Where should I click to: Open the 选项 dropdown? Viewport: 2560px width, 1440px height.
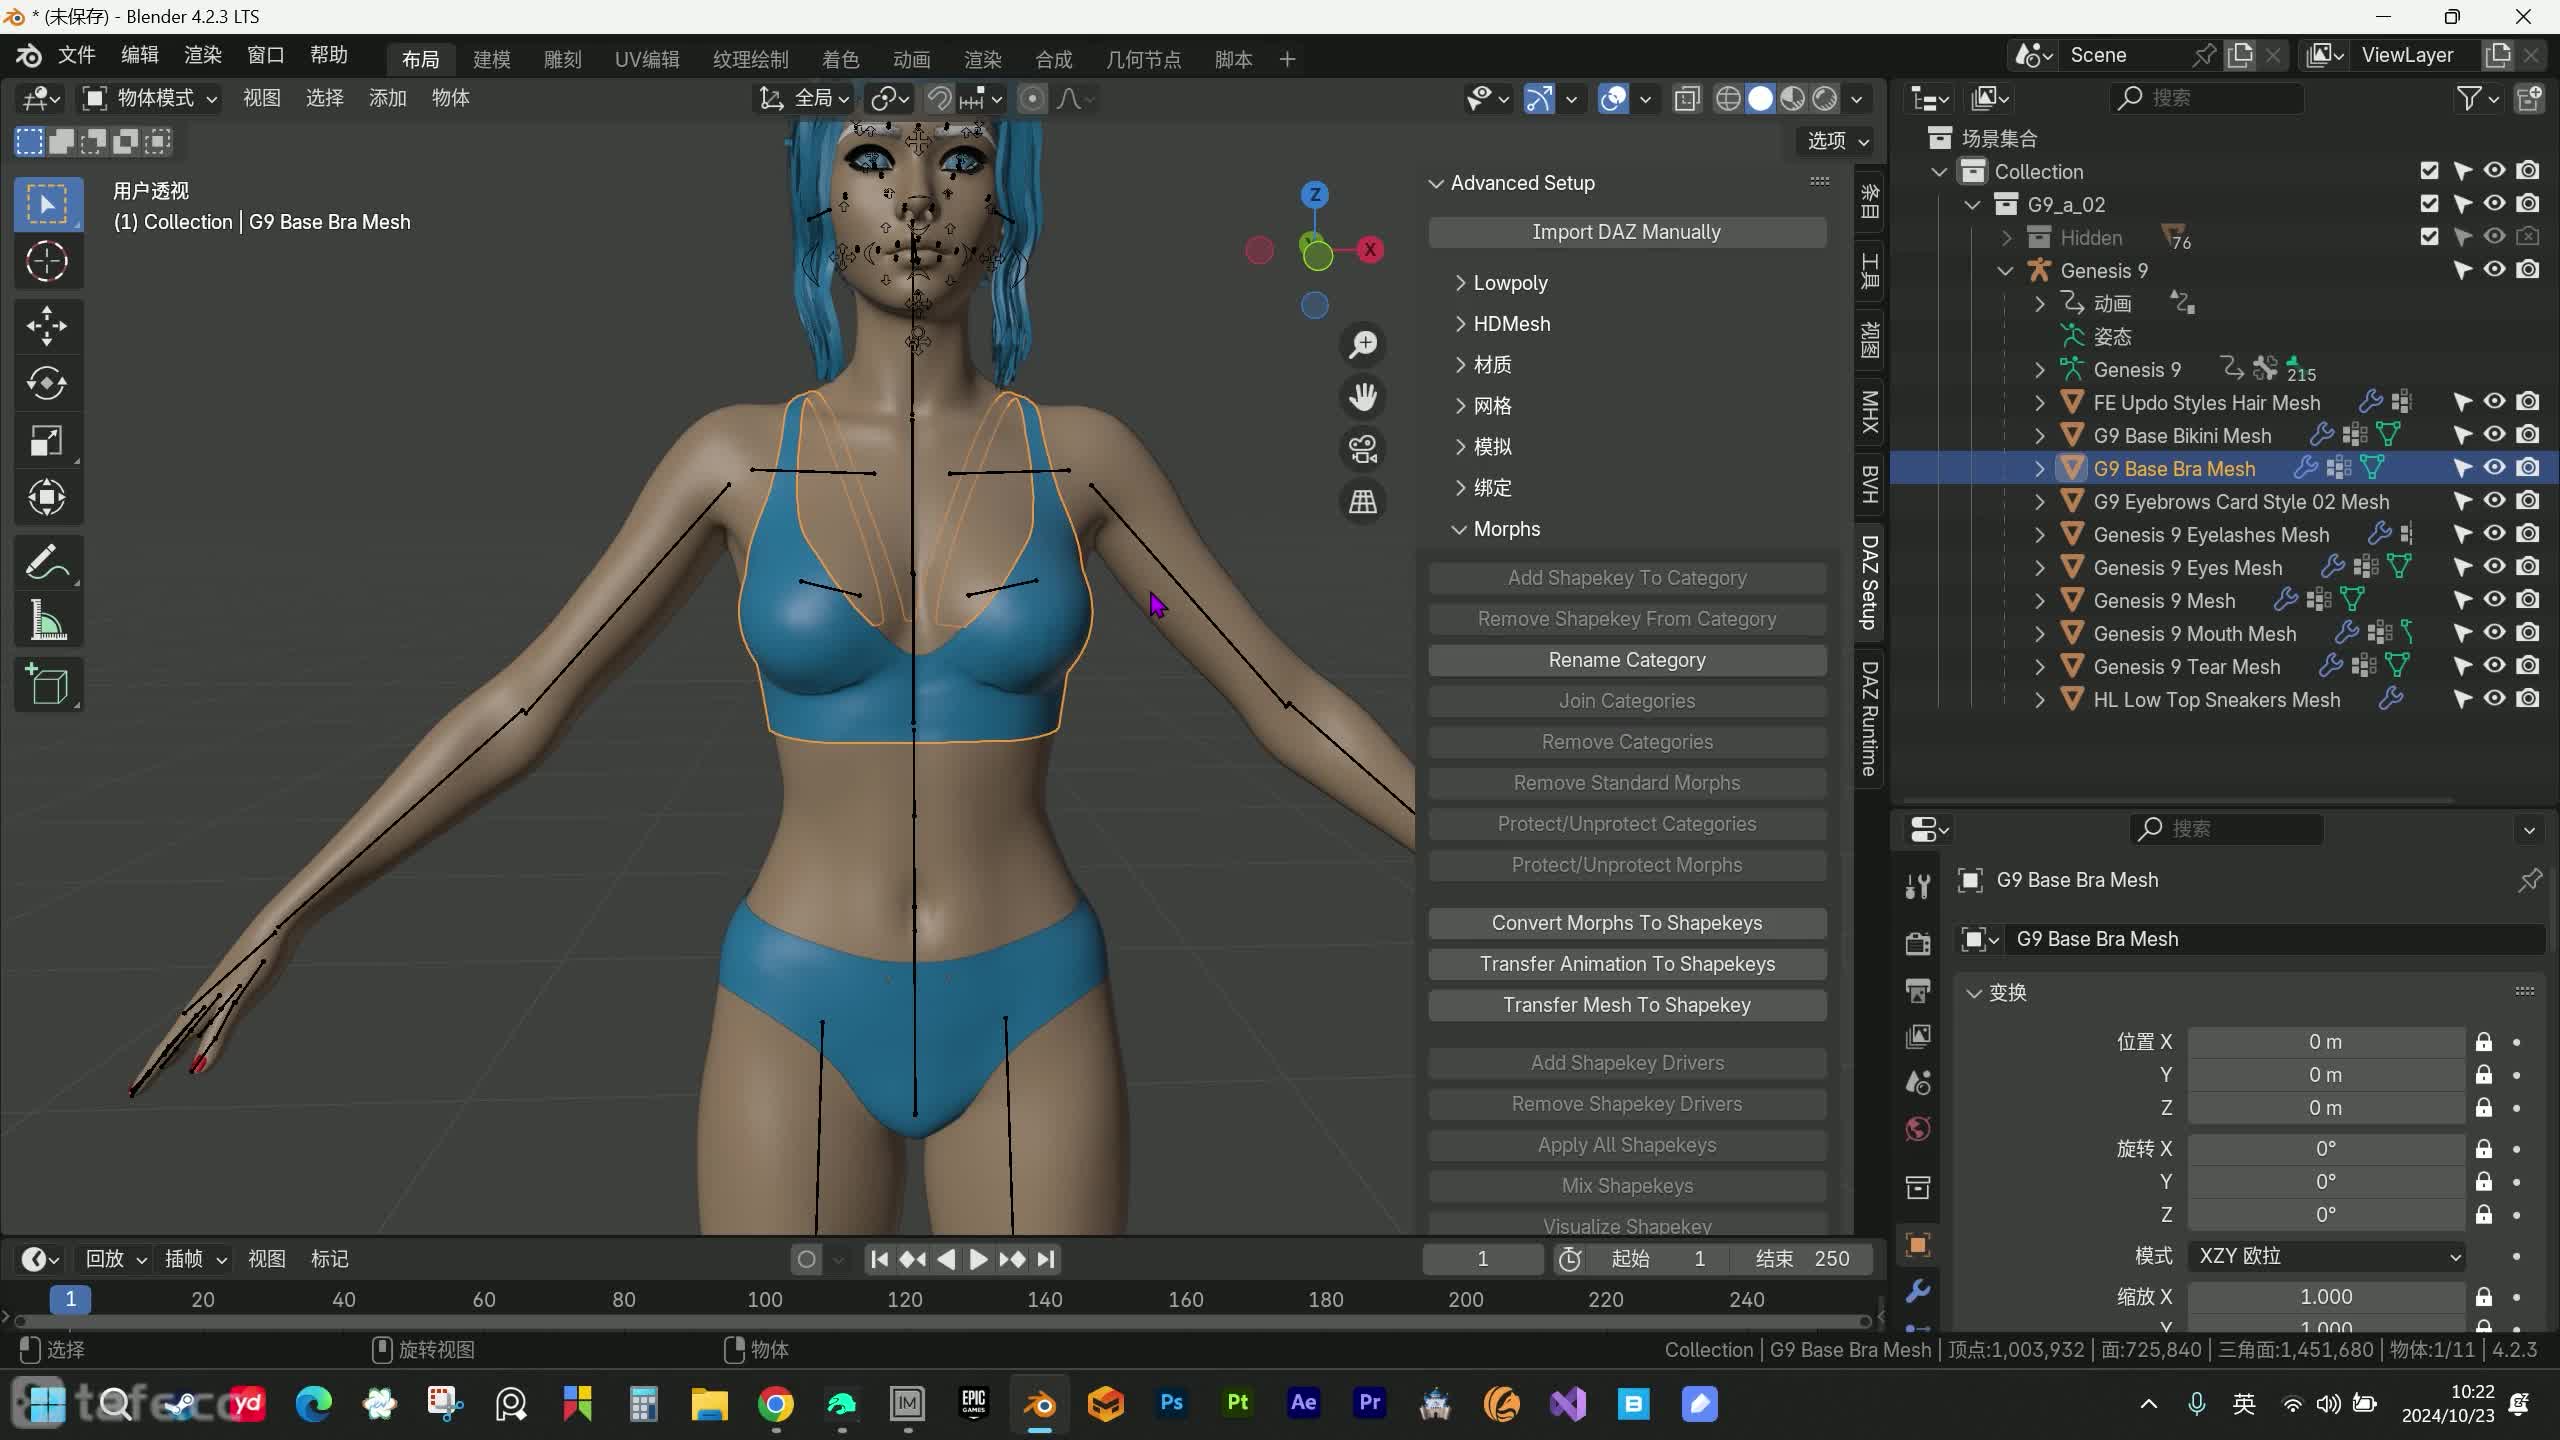pos(1837,141)
